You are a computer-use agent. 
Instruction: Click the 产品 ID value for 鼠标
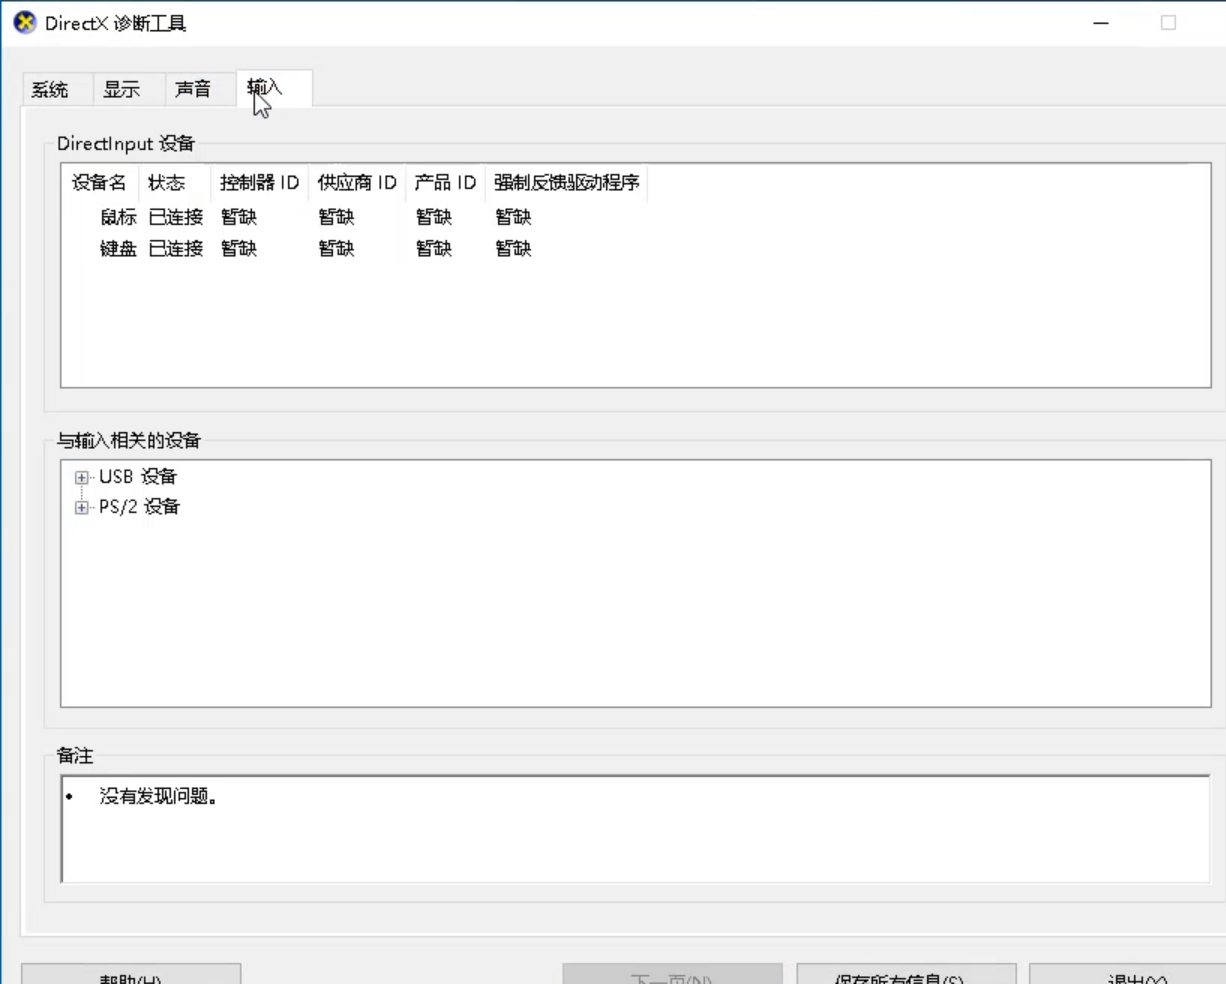click(x=434, y=217)
